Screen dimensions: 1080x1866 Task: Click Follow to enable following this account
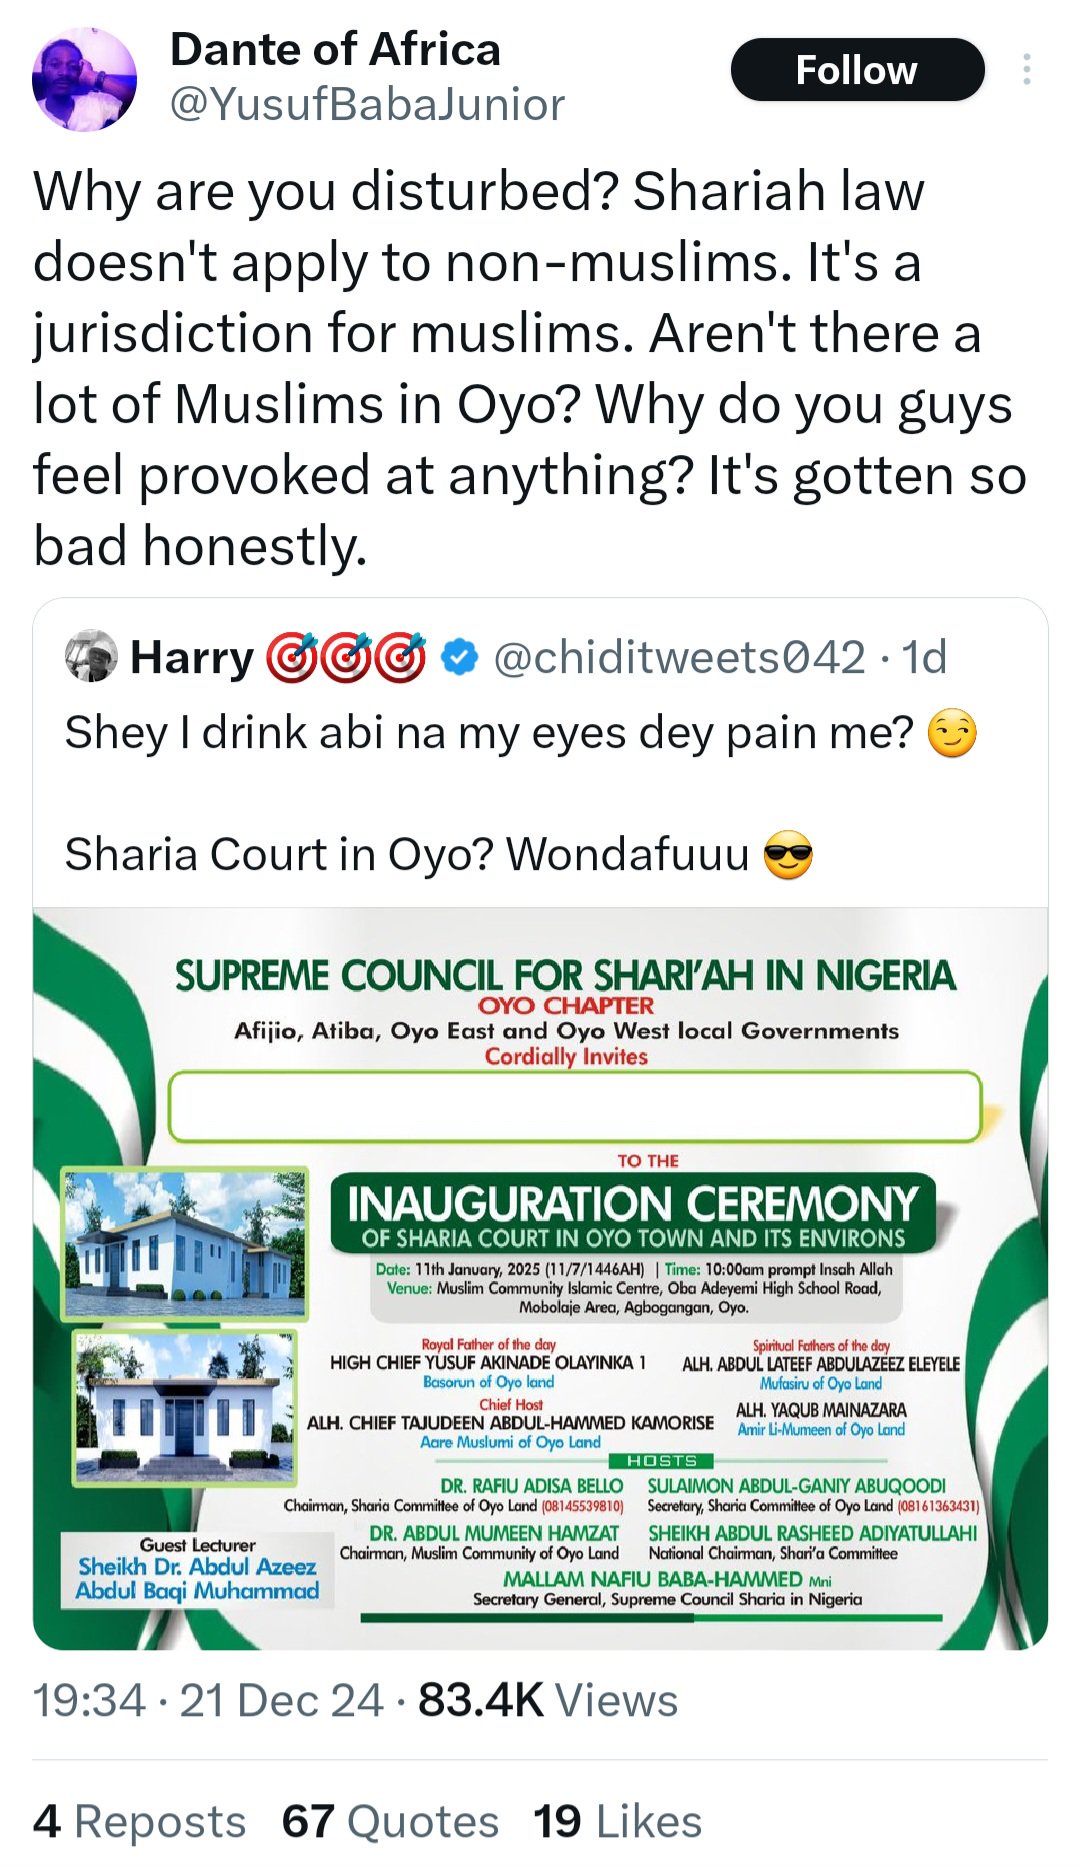tap(858, 69)
